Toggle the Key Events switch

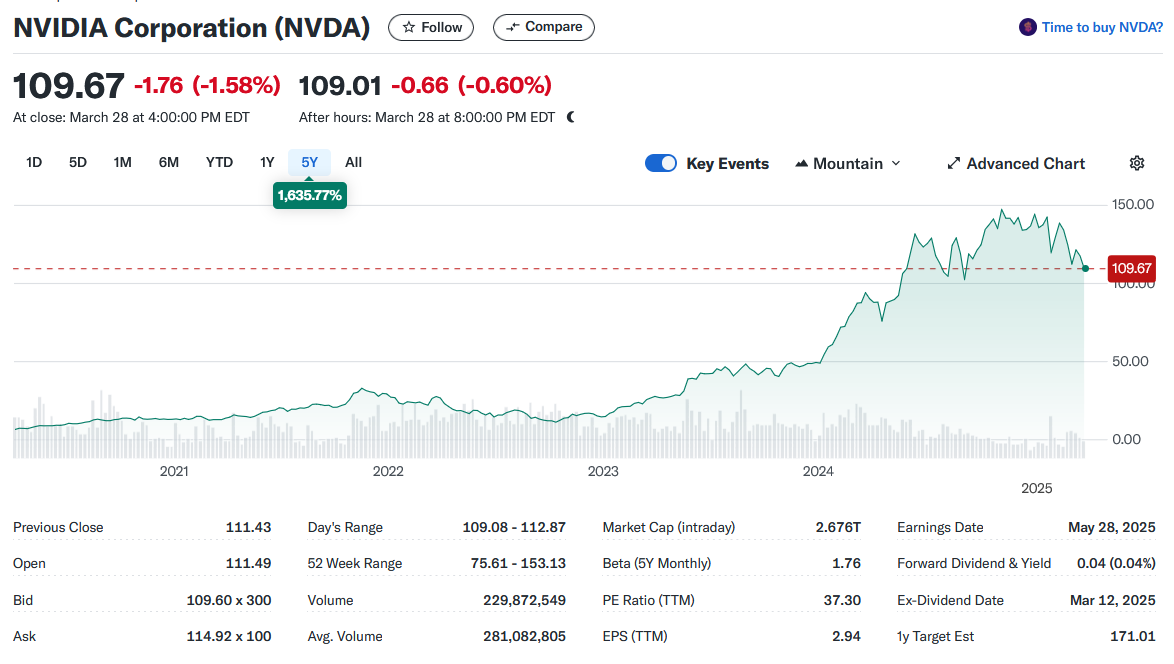point(660,163)
